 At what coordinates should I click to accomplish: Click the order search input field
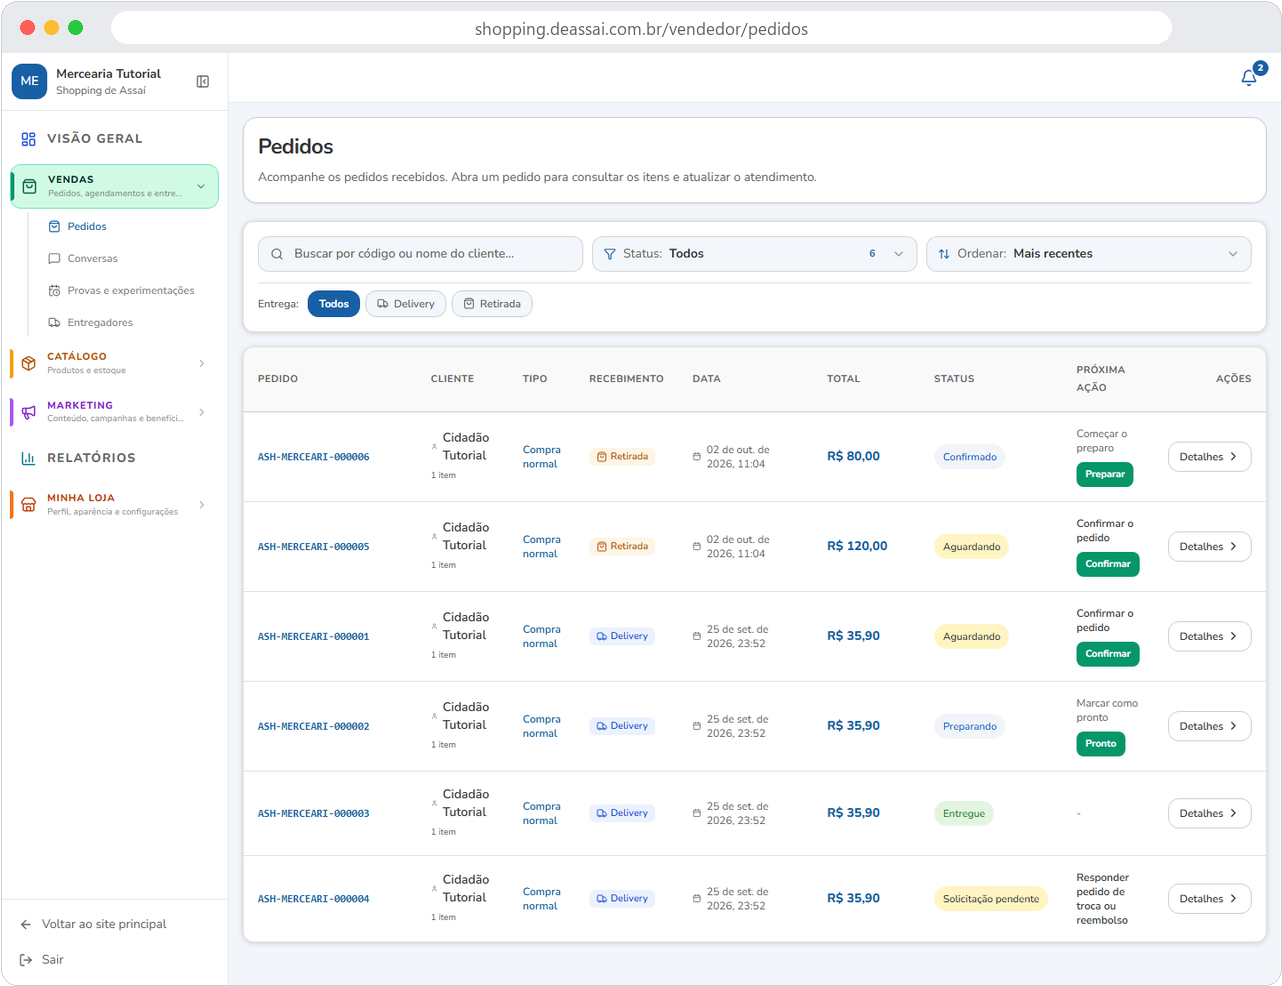(x=420, y=254)
